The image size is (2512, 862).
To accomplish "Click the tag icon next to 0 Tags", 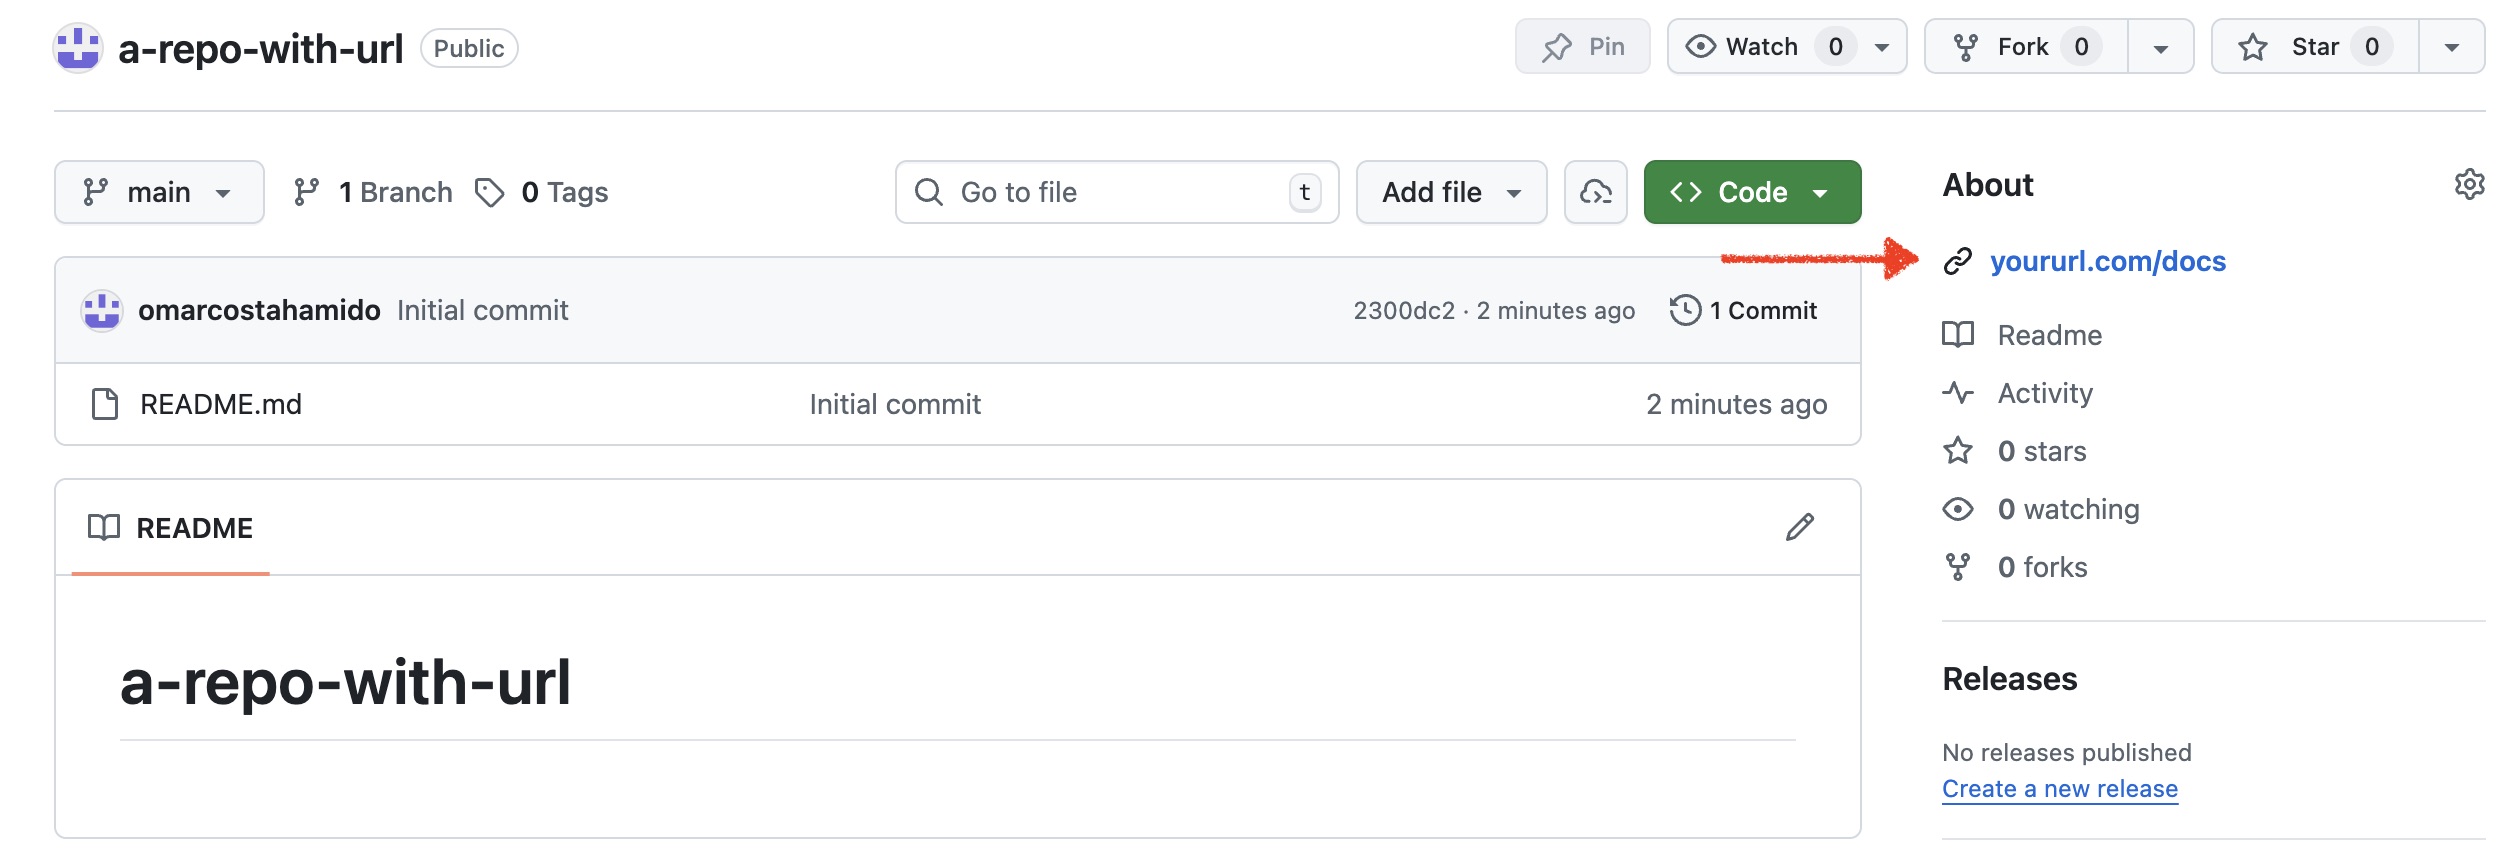I will click(489, 192).
